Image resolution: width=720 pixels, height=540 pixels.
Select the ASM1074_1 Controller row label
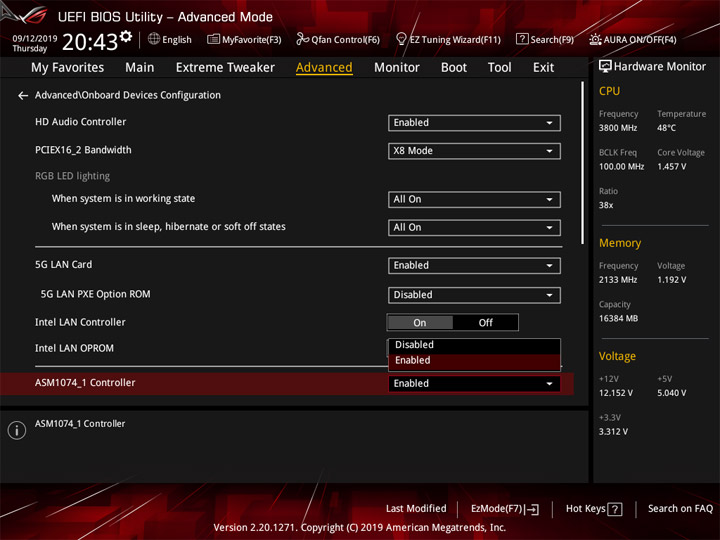[85, 383]
